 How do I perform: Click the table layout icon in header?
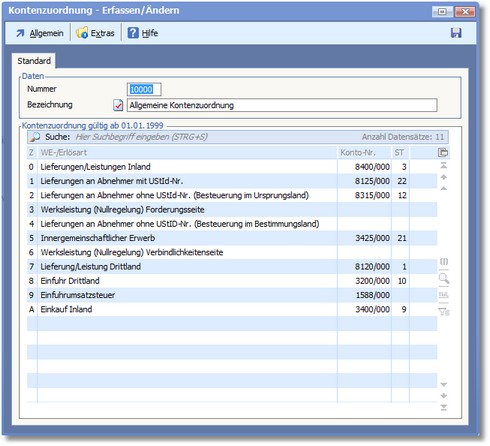443,153
